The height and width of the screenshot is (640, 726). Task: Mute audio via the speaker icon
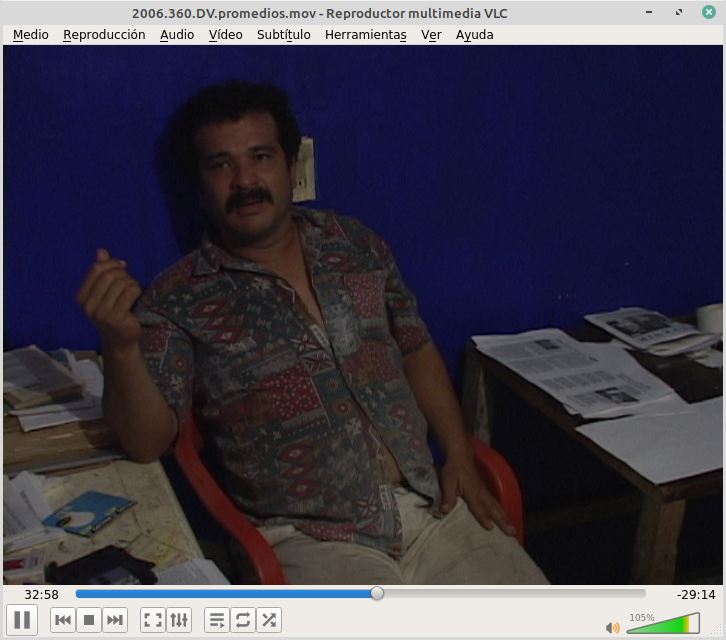613,627
